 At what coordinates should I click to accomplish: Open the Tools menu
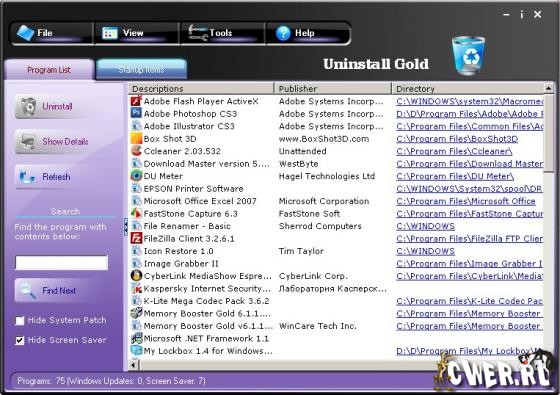(222, 34)
